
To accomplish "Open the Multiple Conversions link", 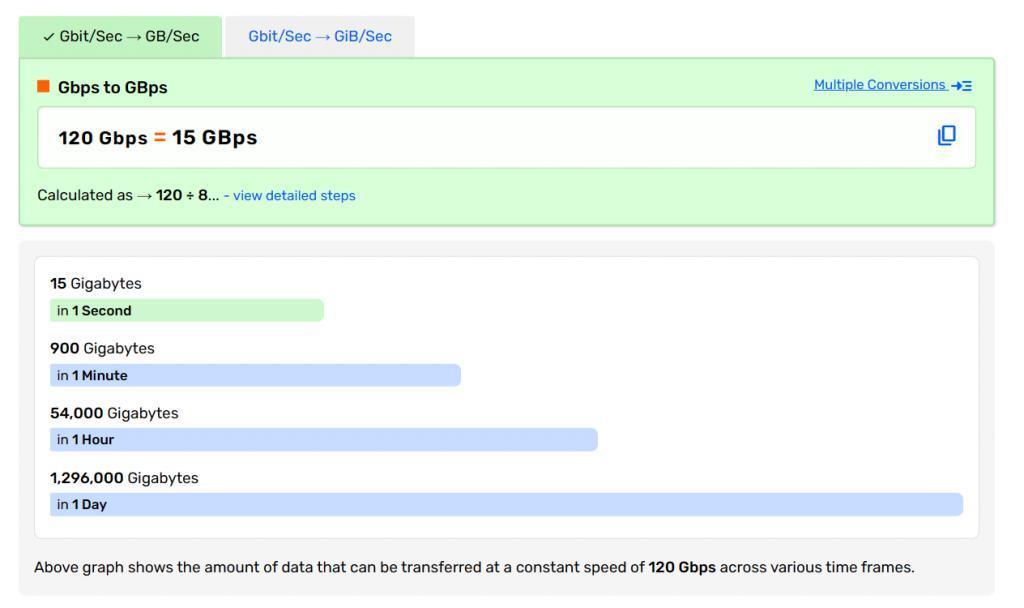I will tap(880, 85).
